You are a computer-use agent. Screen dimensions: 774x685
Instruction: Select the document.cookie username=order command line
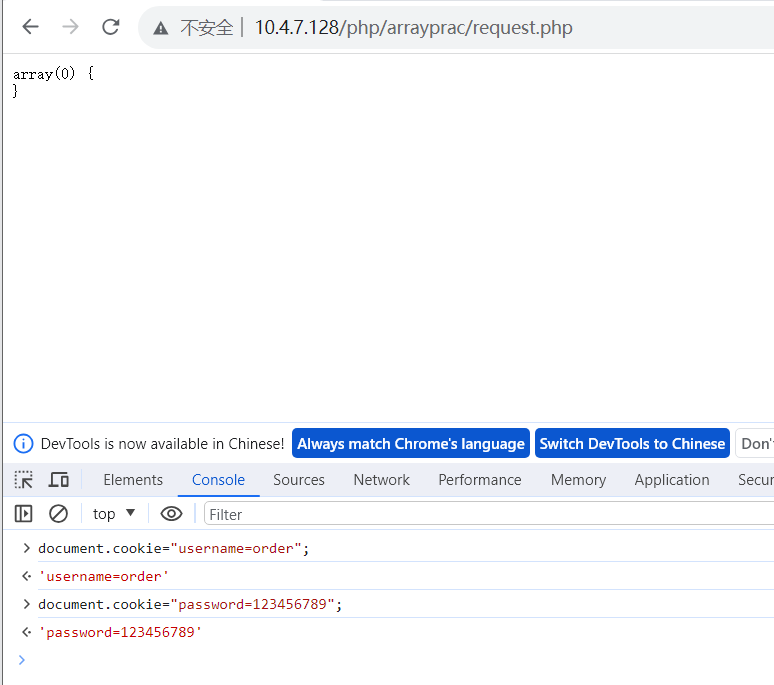174,548
